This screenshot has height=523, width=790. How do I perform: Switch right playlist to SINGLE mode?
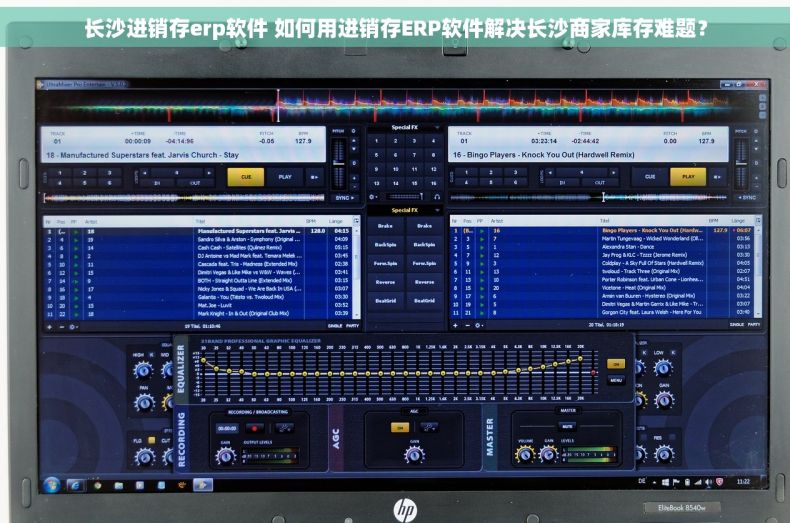pyautogui.click(x=737, y=324)
